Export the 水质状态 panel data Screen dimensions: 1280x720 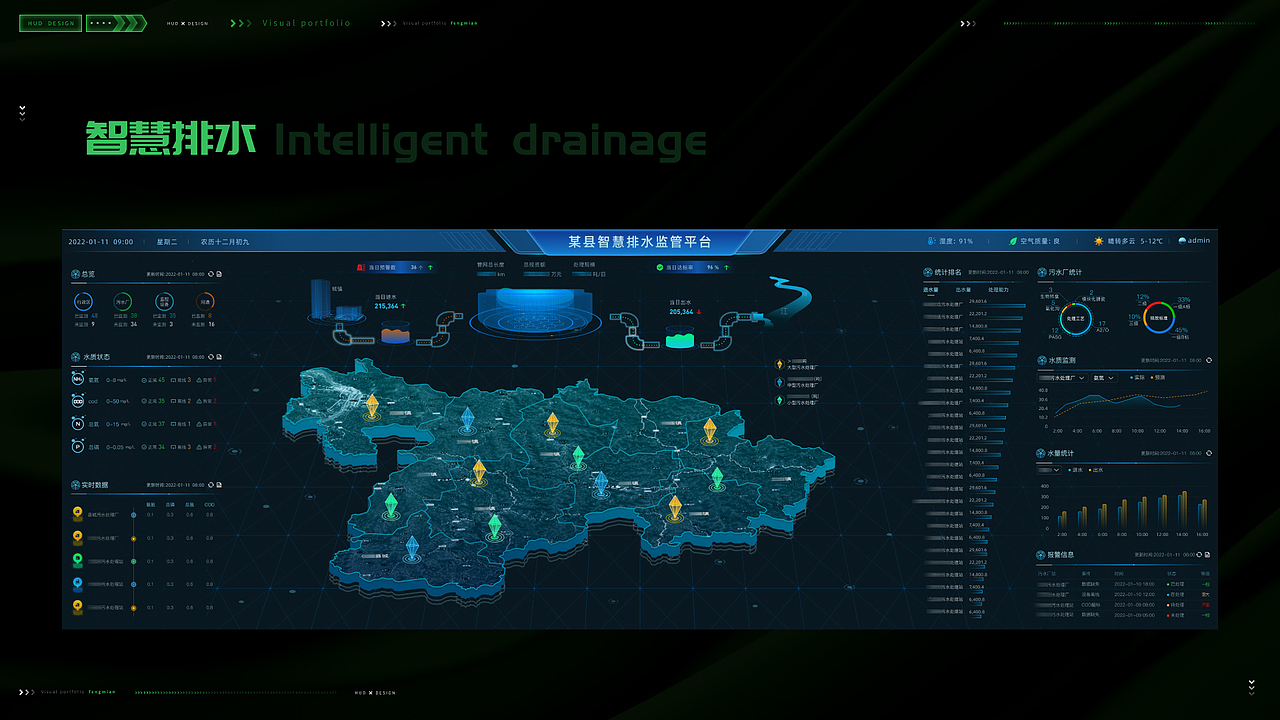pyautogui.click(x=219, y=357)
